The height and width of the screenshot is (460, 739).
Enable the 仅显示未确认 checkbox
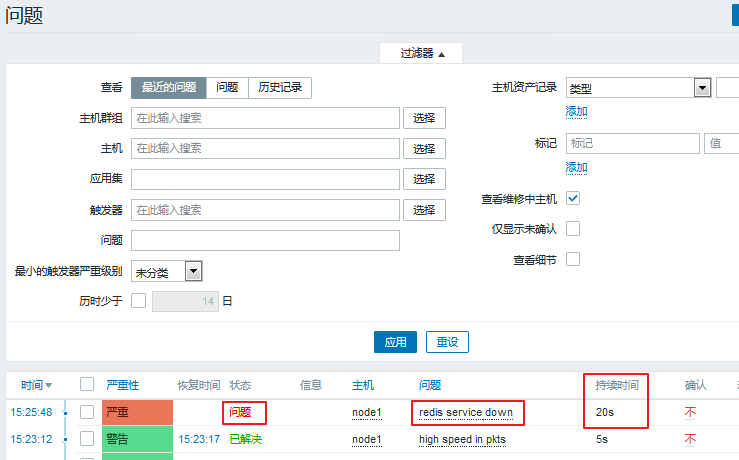click(x=573, y=229)
